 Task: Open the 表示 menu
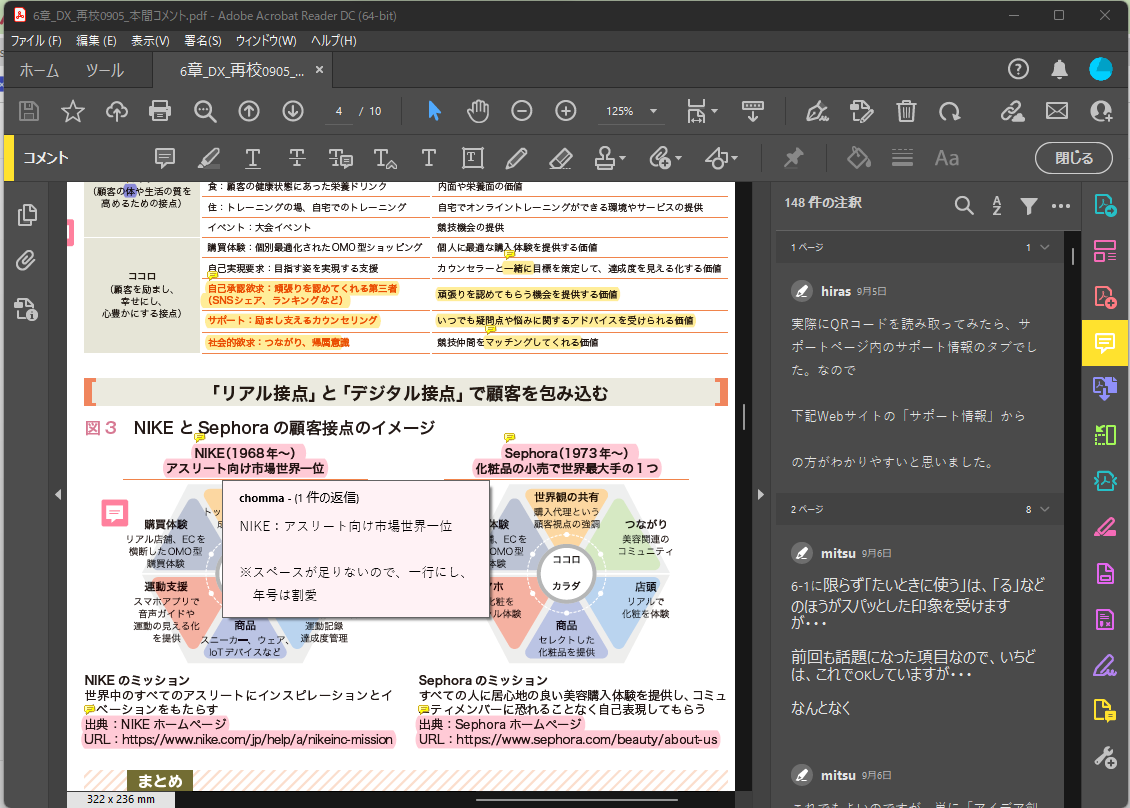click(x=150, y=40)
